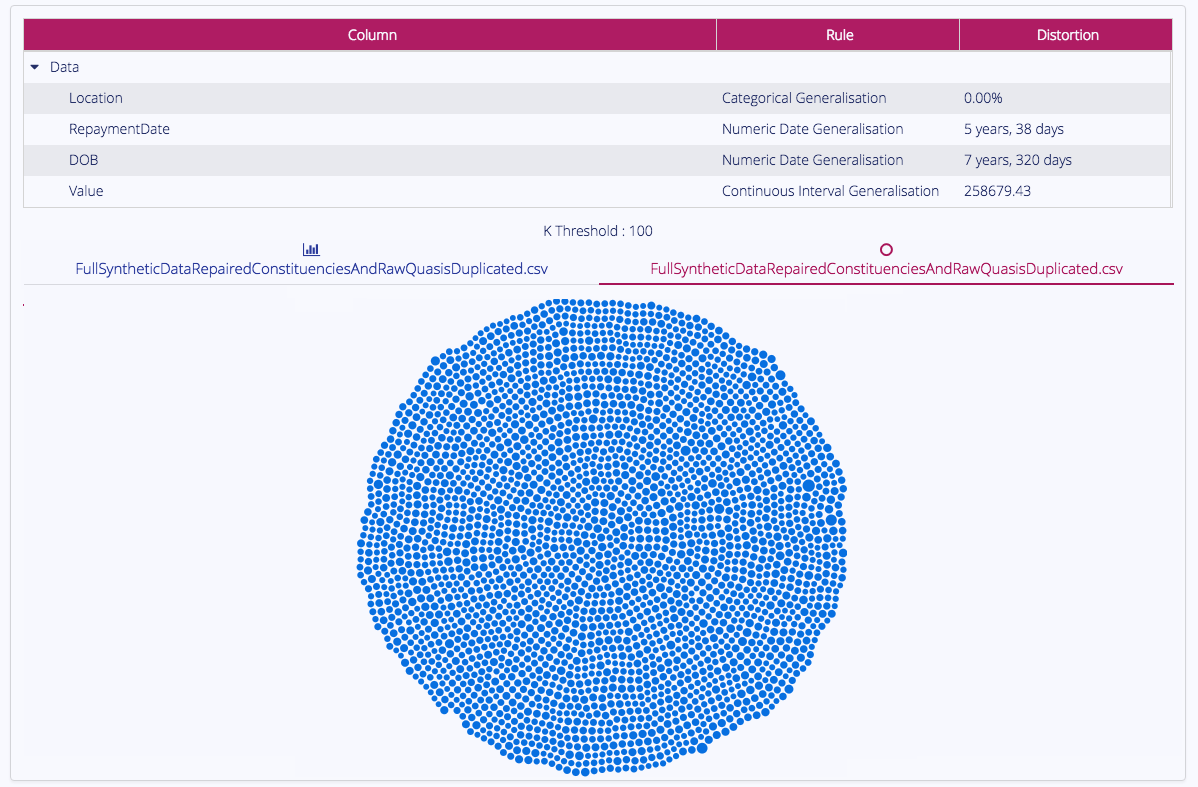This screenshot has width=1198, height=787.
Task: Click the 0.00% distortion value
Action: click(x=983, y=98)
